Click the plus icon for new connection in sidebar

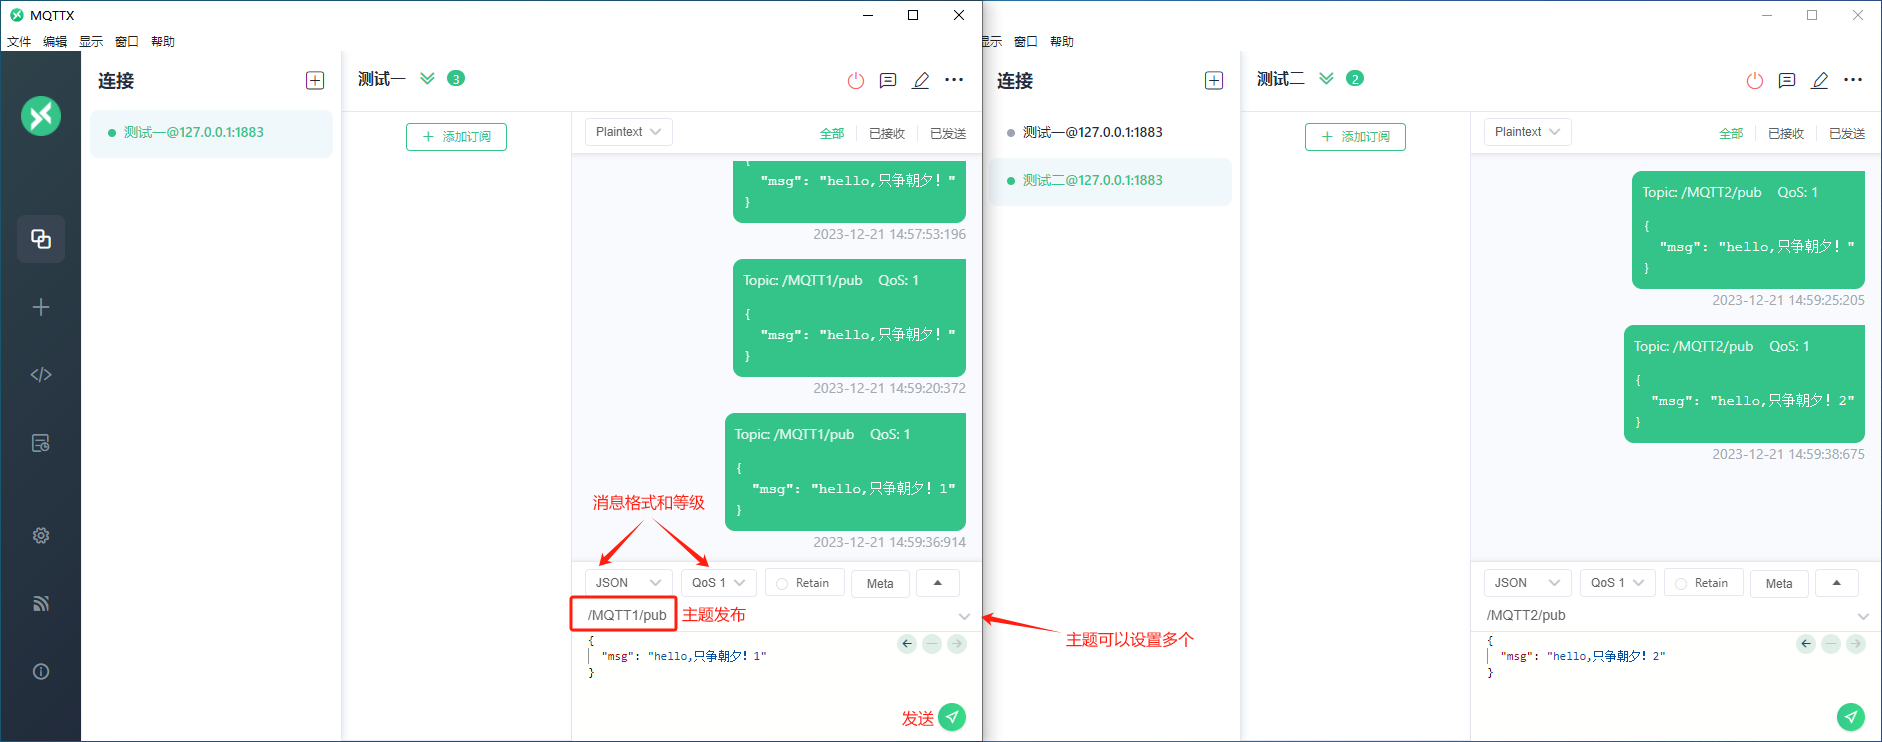click(x=41, y=307)
